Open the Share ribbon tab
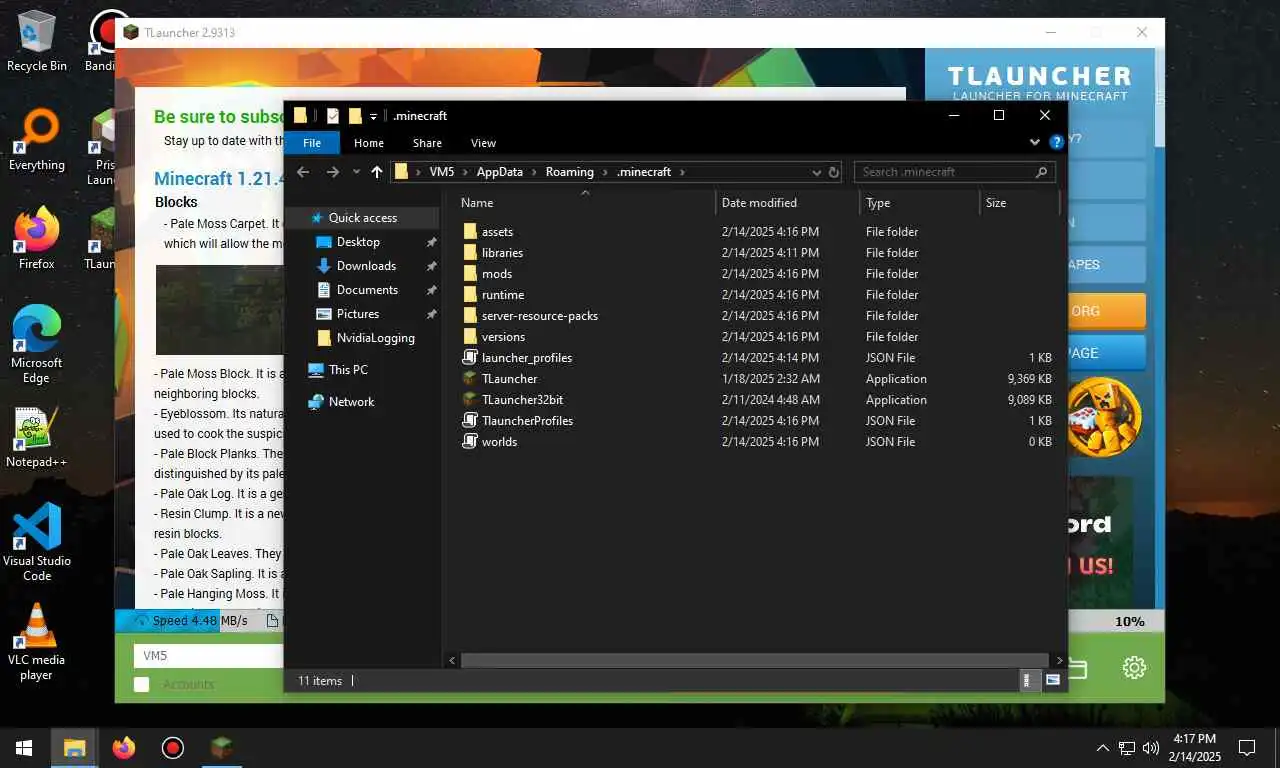This screenshot has width=1280, height=768. (x=427, y=143)
